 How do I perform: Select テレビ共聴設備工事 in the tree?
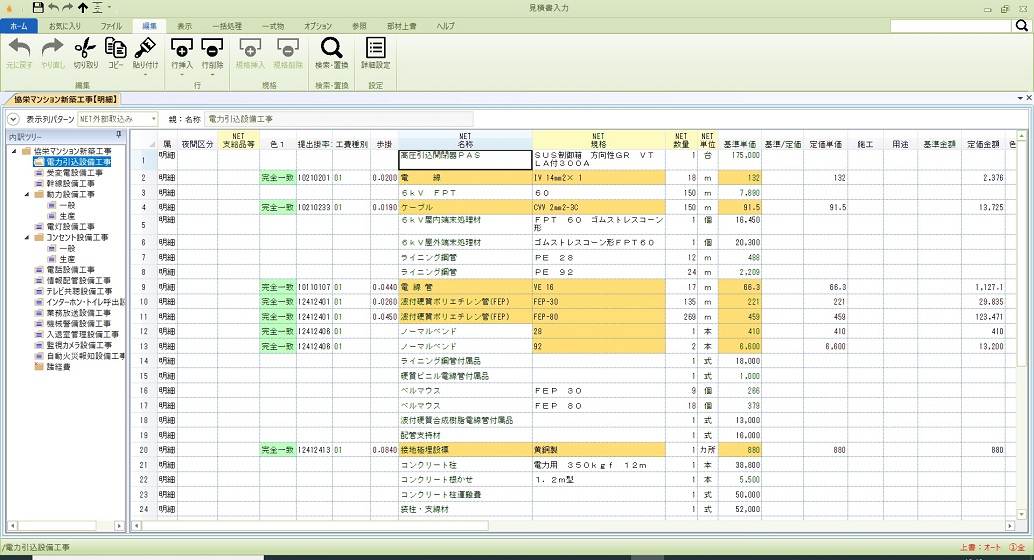[78, 292]
